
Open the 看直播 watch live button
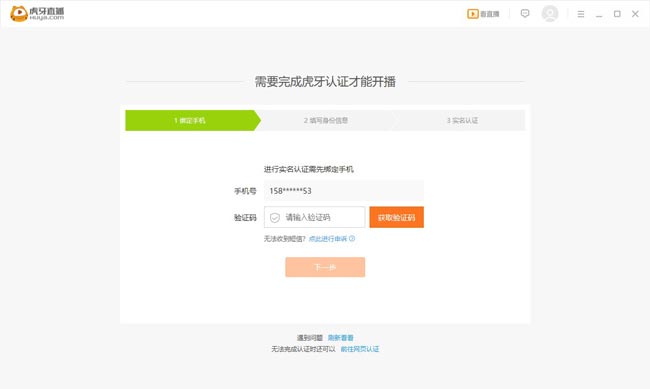(483, 14)
